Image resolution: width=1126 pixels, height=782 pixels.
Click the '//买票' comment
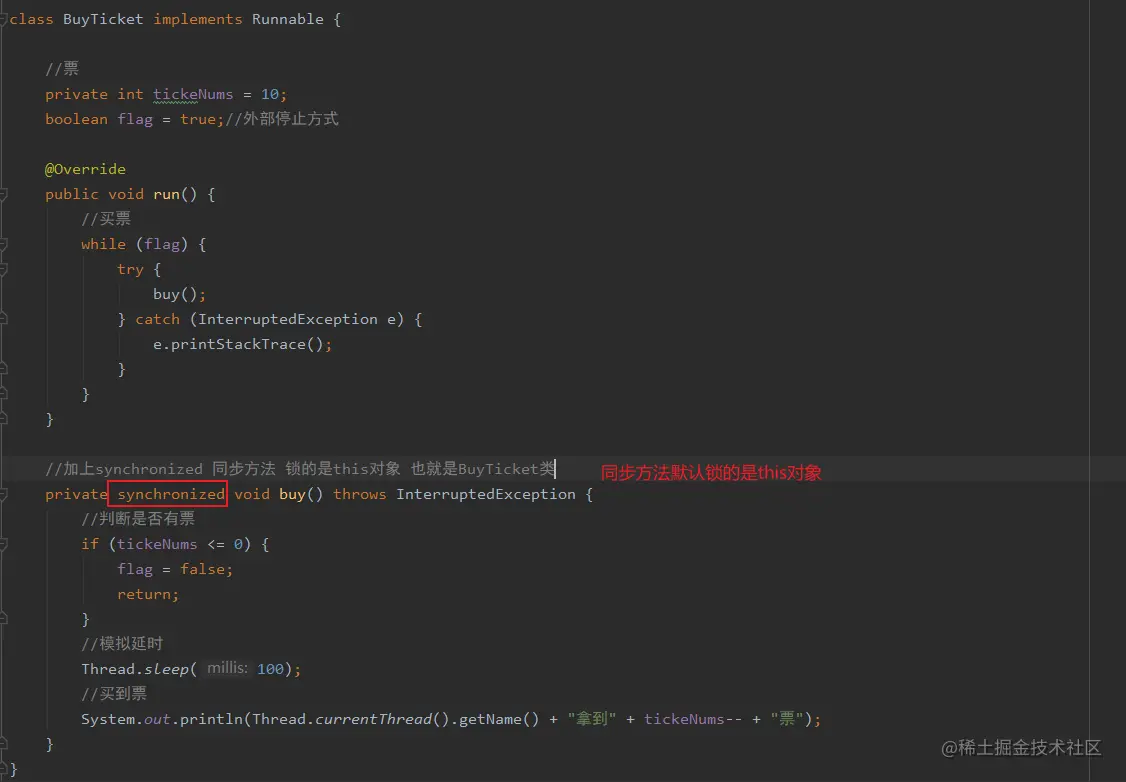tap(106, 218)
